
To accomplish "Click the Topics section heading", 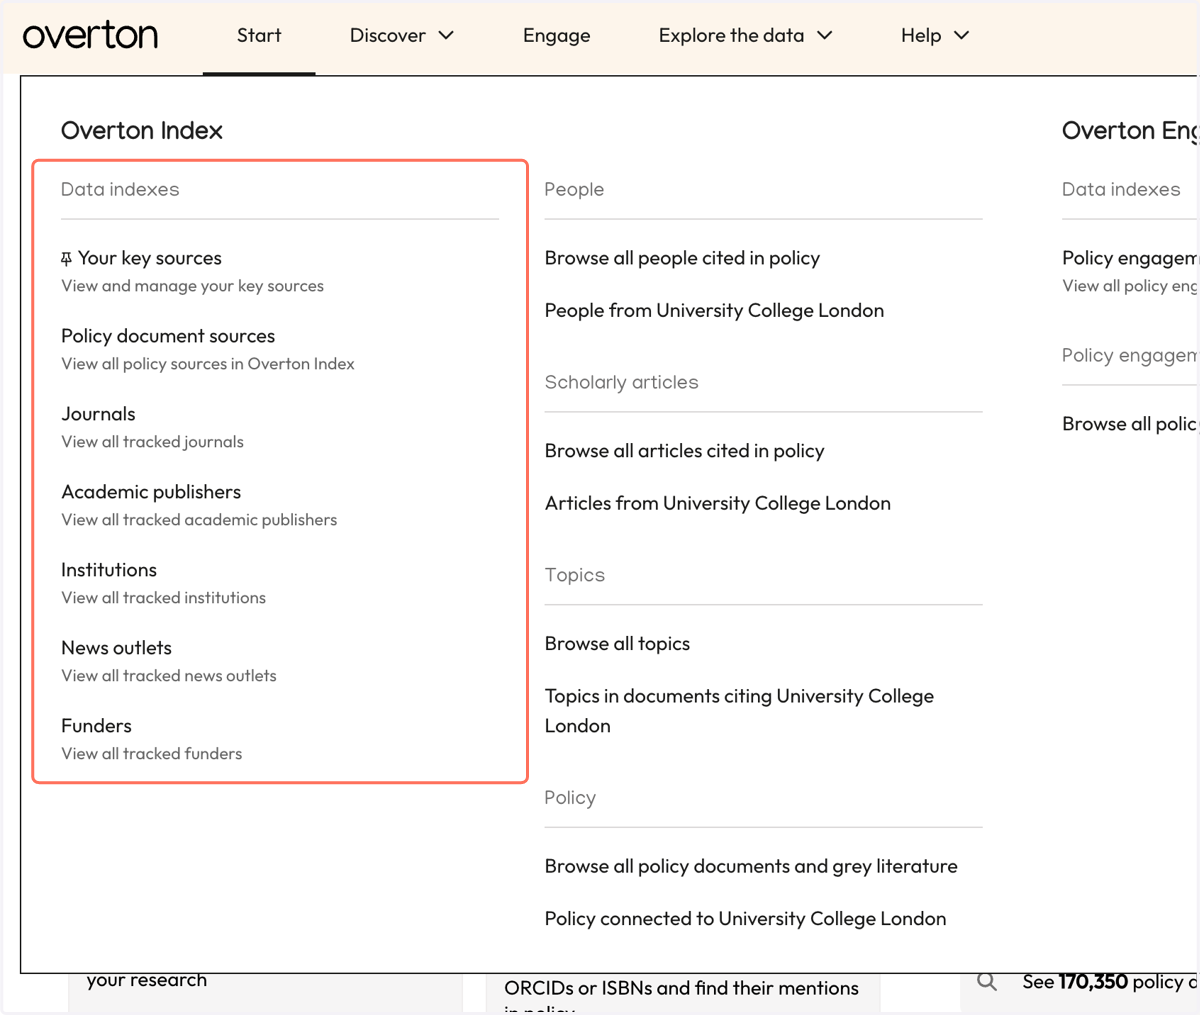I will [575, 575].
